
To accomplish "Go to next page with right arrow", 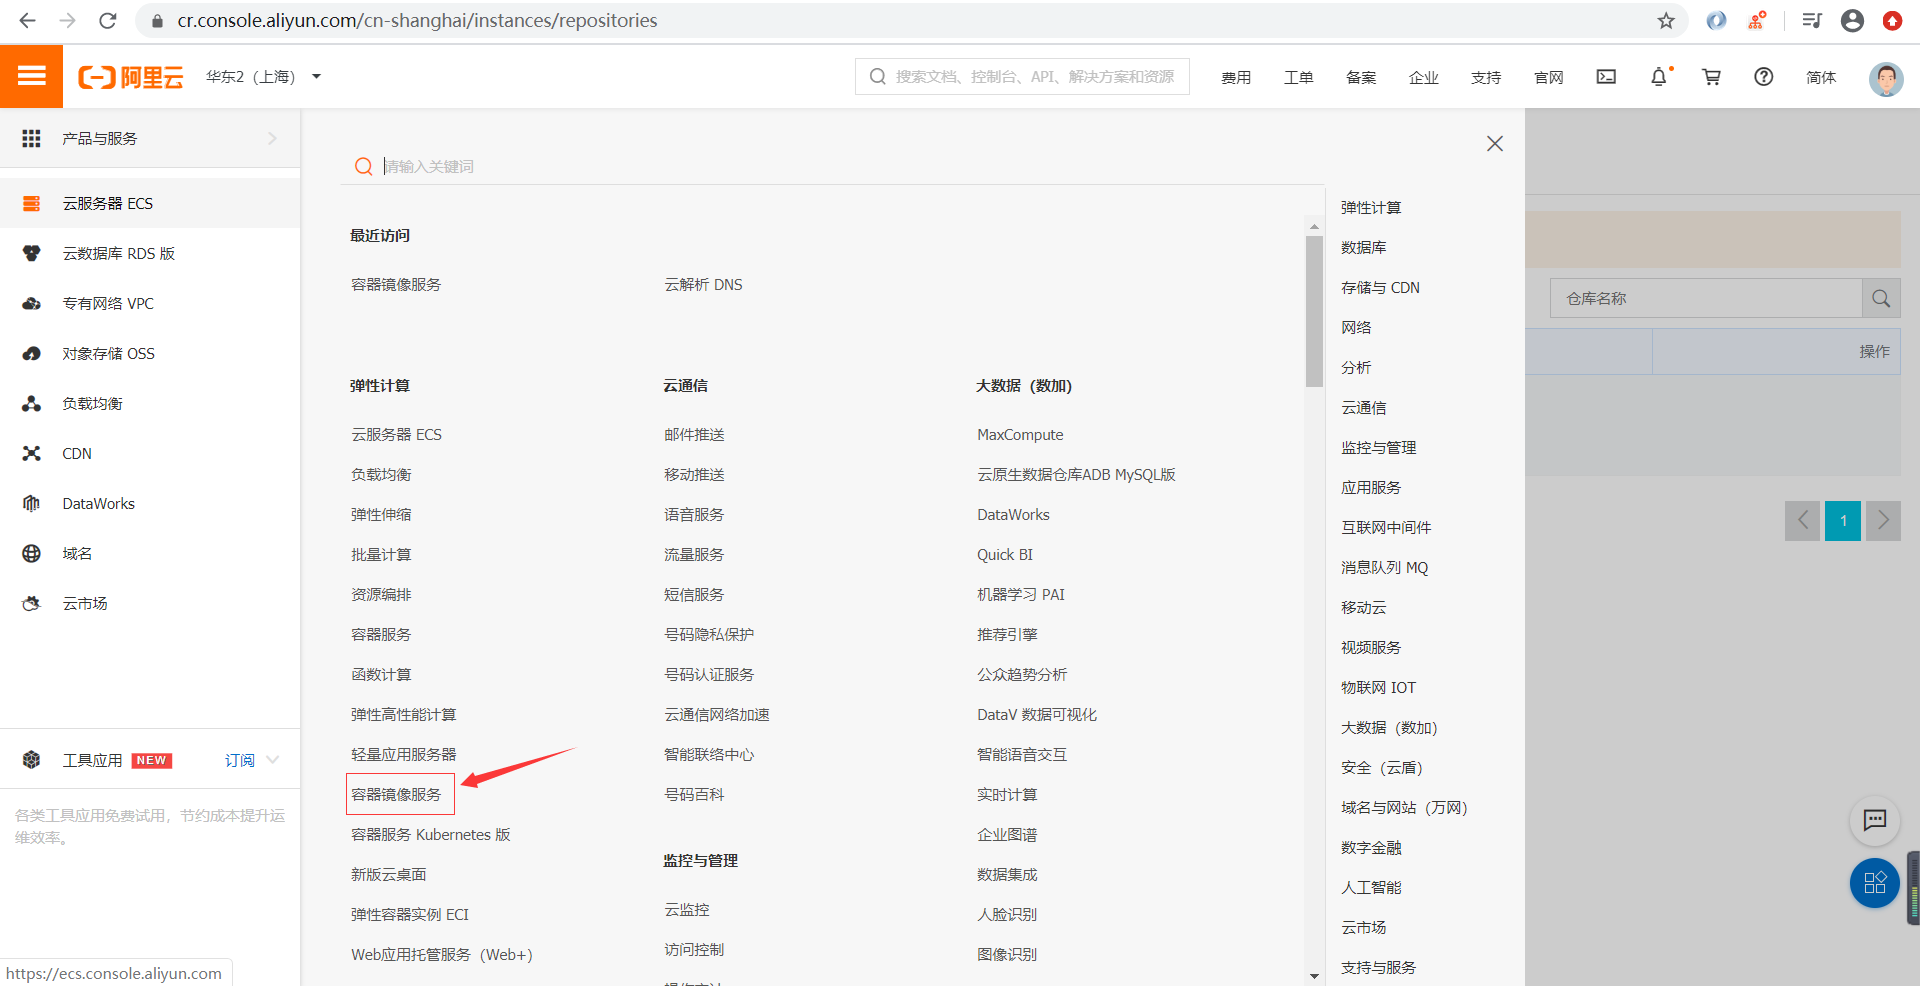I will tap(1882, 520).
